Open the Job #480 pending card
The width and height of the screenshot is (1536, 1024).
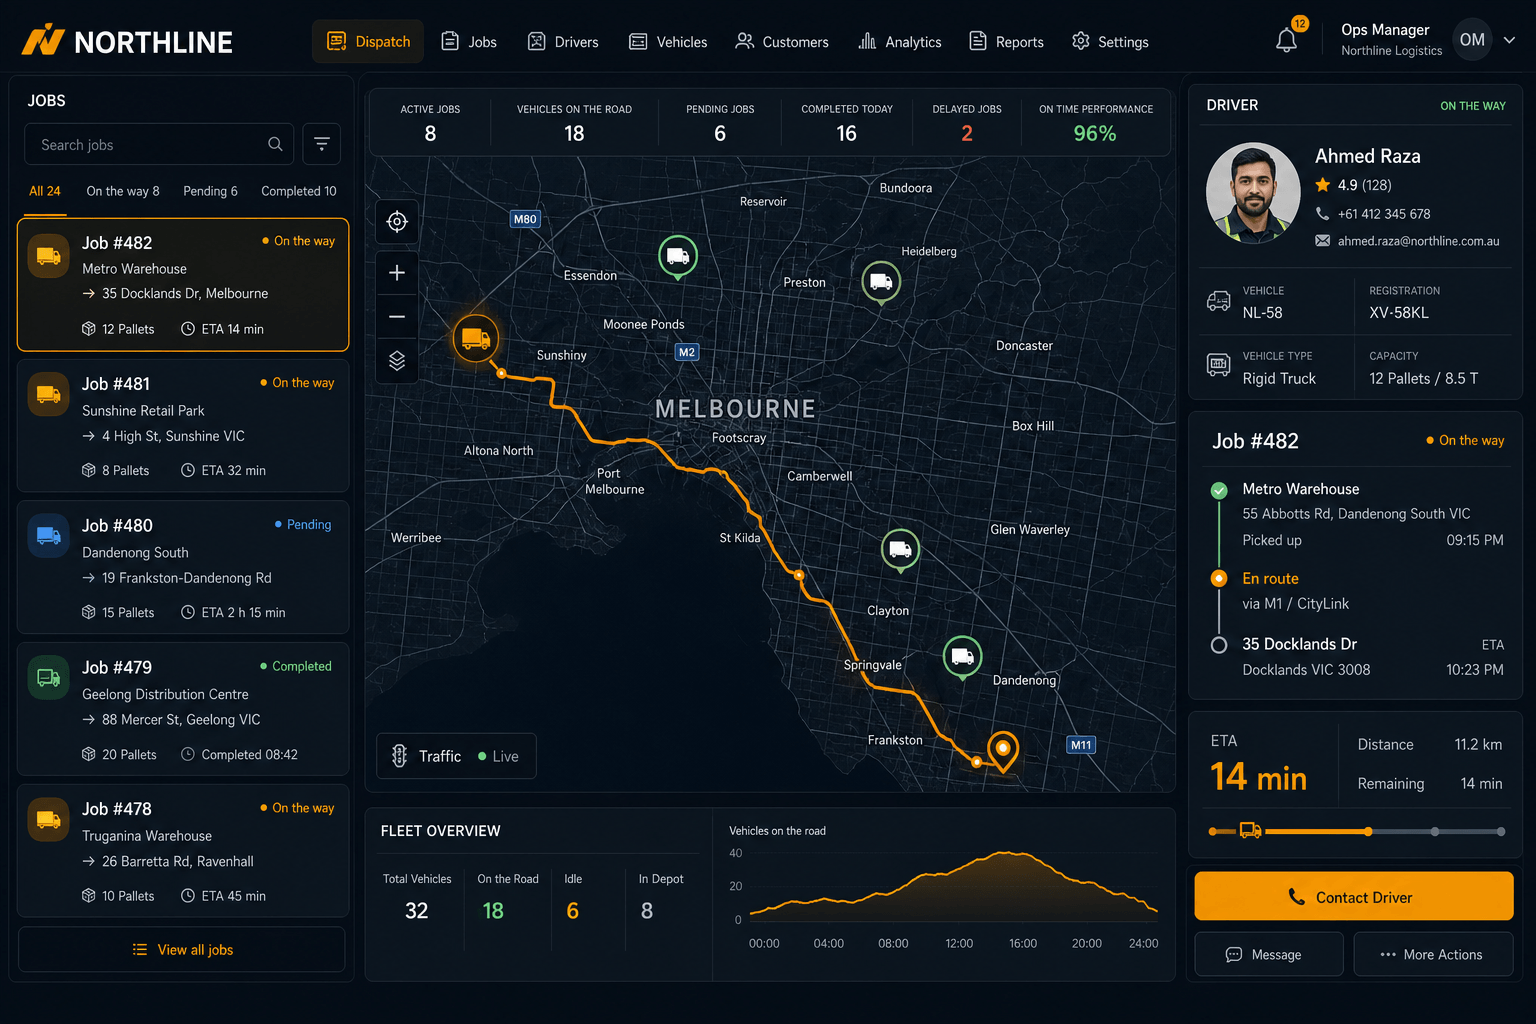tap(183, 567)
